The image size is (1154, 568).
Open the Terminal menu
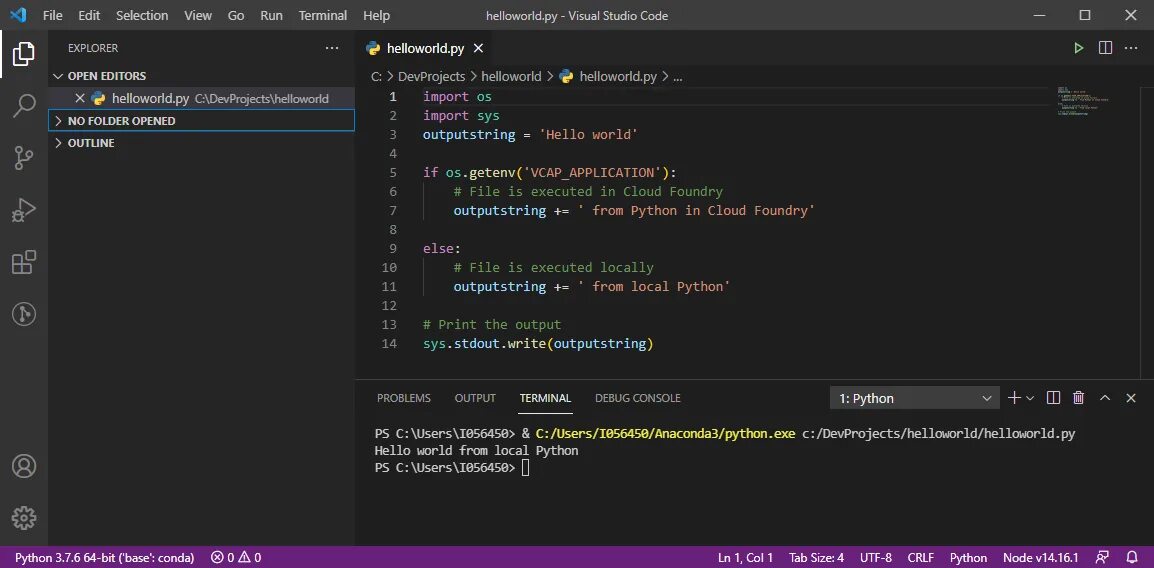pos(323,15)
